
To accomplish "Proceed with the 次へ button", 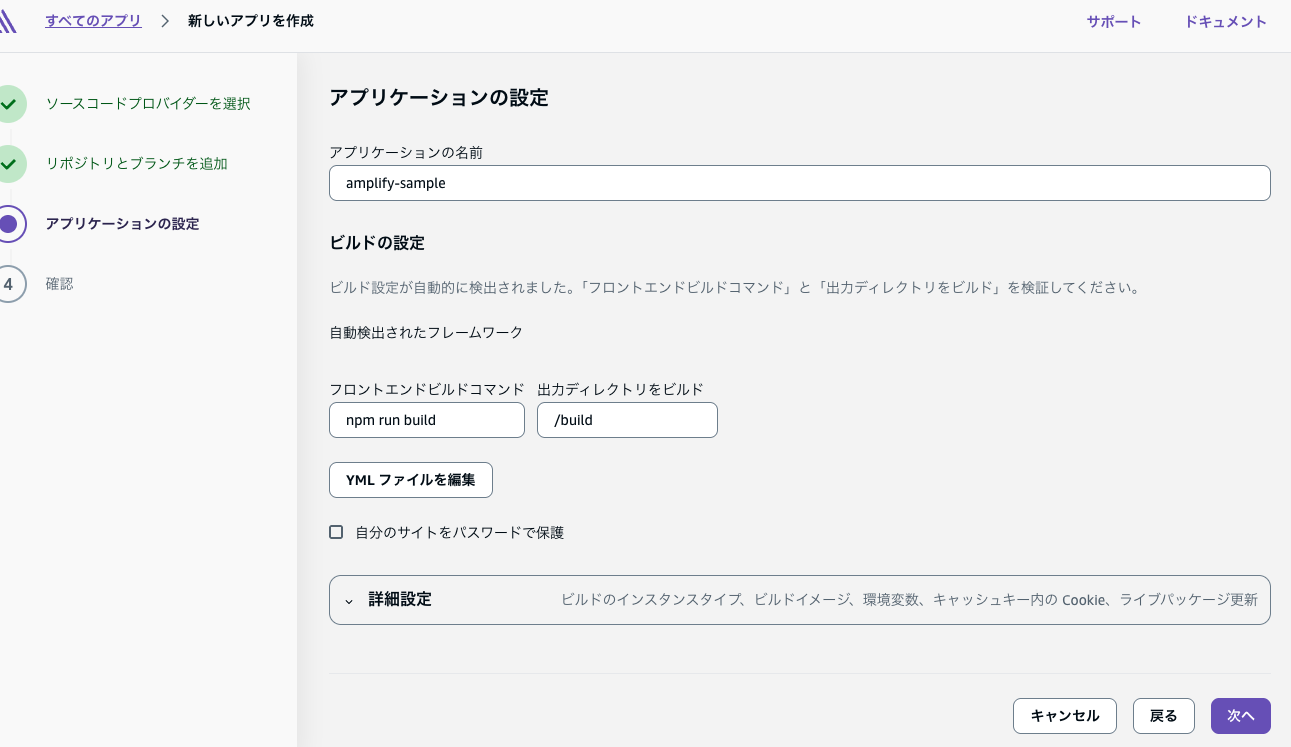I will (1240, 716).
